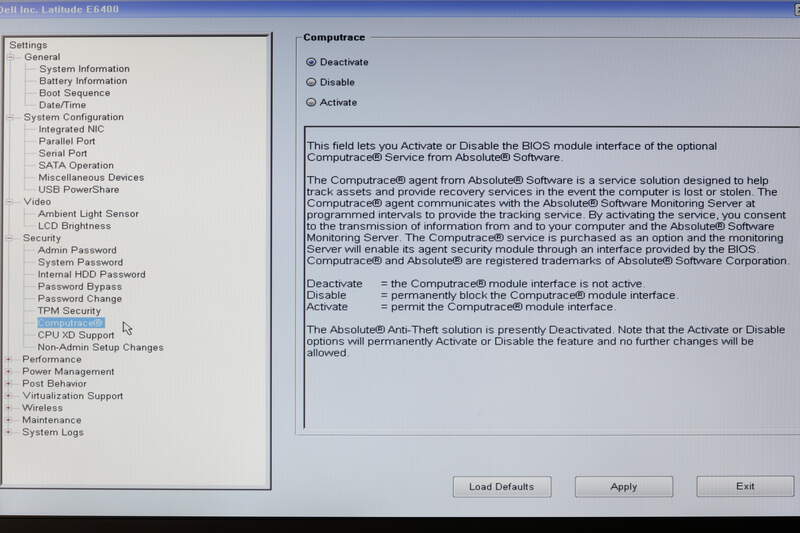Open Ambient Light Sensor settings

(88, 214)
